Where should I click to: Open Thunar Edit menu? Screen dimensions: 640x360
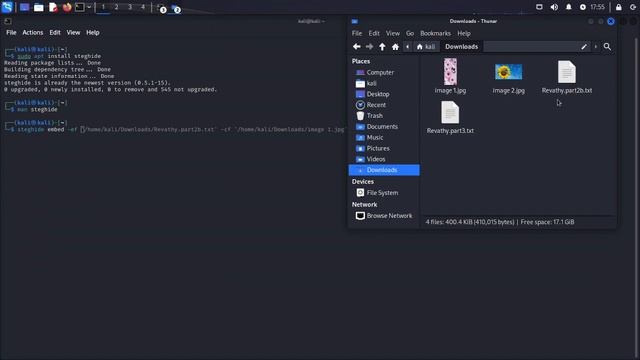tap(374, 33)
